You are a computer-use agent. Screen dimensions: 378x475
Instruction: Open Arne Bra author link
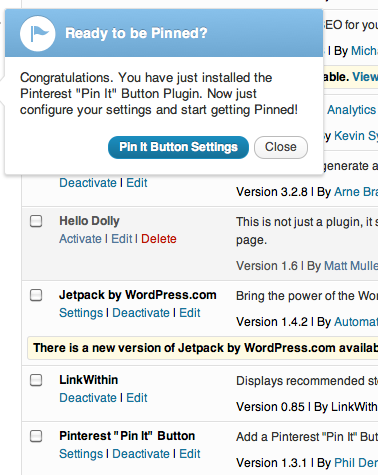(x=356, y=192)
